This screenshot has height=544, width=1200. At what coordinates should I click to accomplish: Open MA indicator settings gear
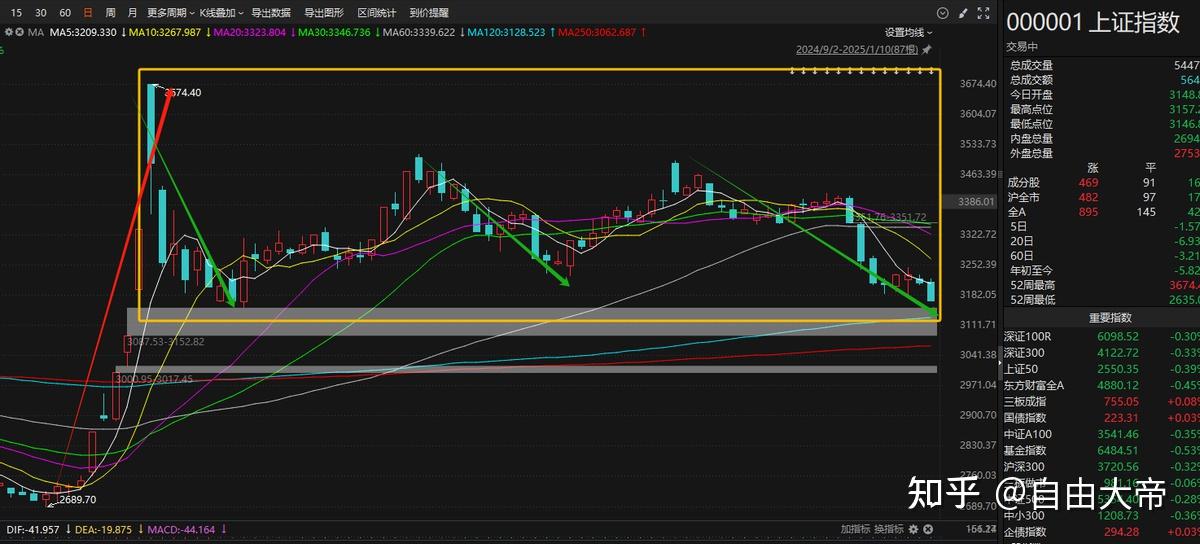(8, 32)
